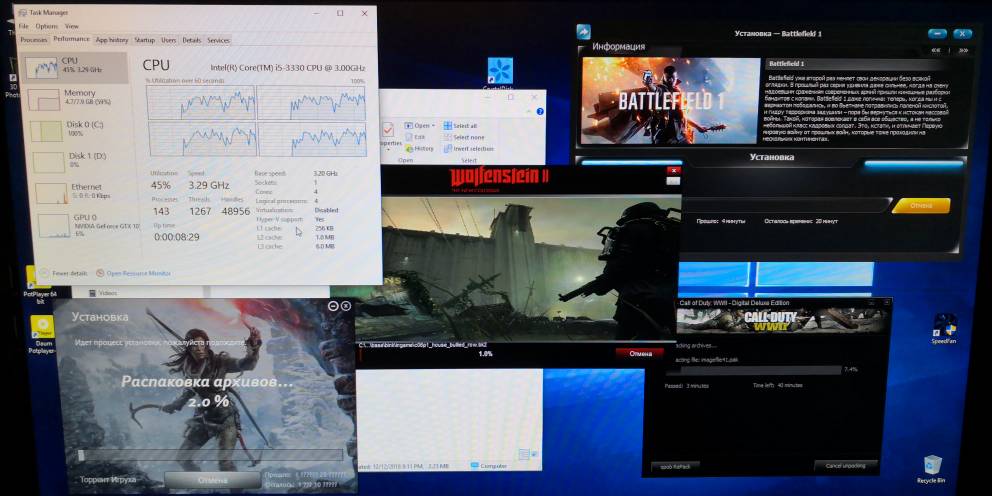Image resolution: width=992 pixels, height=496 pixels.
Task: Click the Task Manager title bar icon
Action: [24, 13]
